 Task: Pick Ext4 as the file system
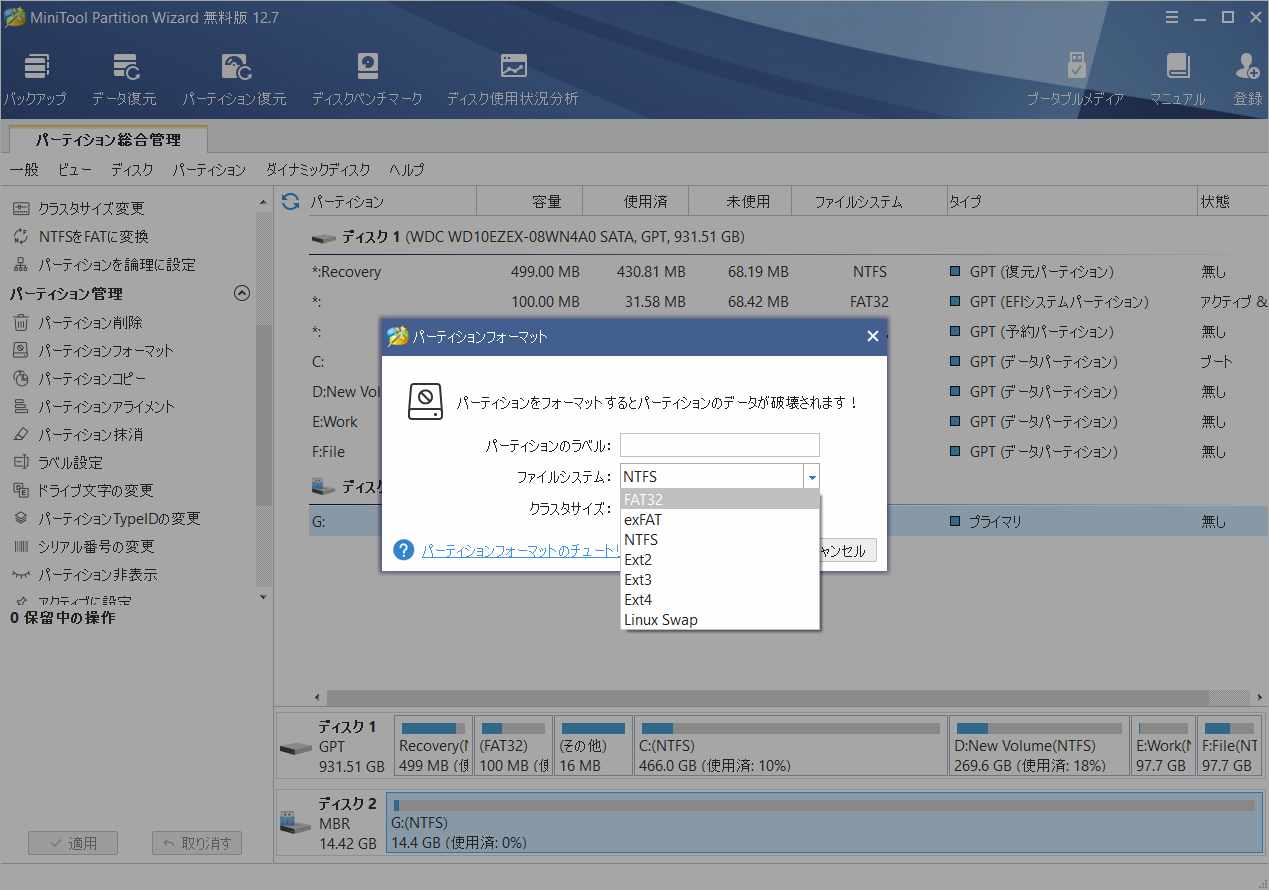pos(720,600)
